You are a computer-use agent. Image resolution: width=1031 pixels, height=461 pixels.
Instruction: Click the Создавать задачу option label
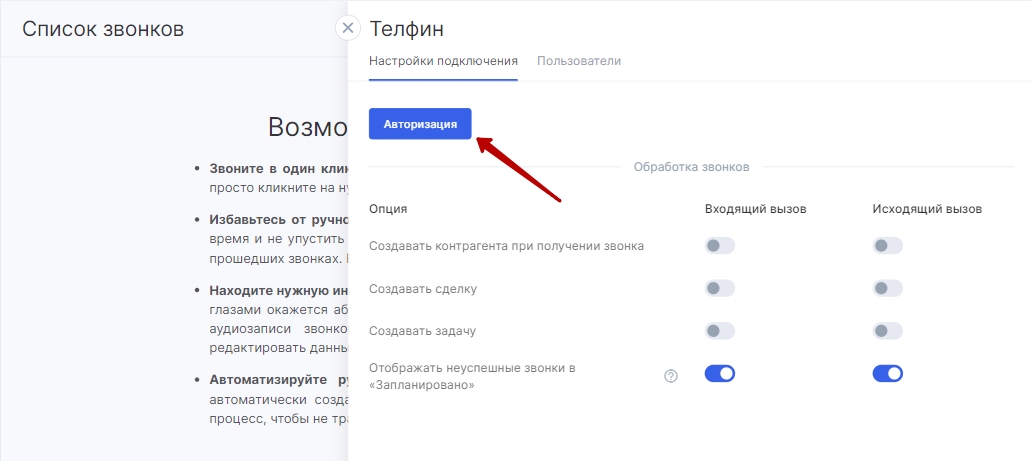click(x=422, y=330)
